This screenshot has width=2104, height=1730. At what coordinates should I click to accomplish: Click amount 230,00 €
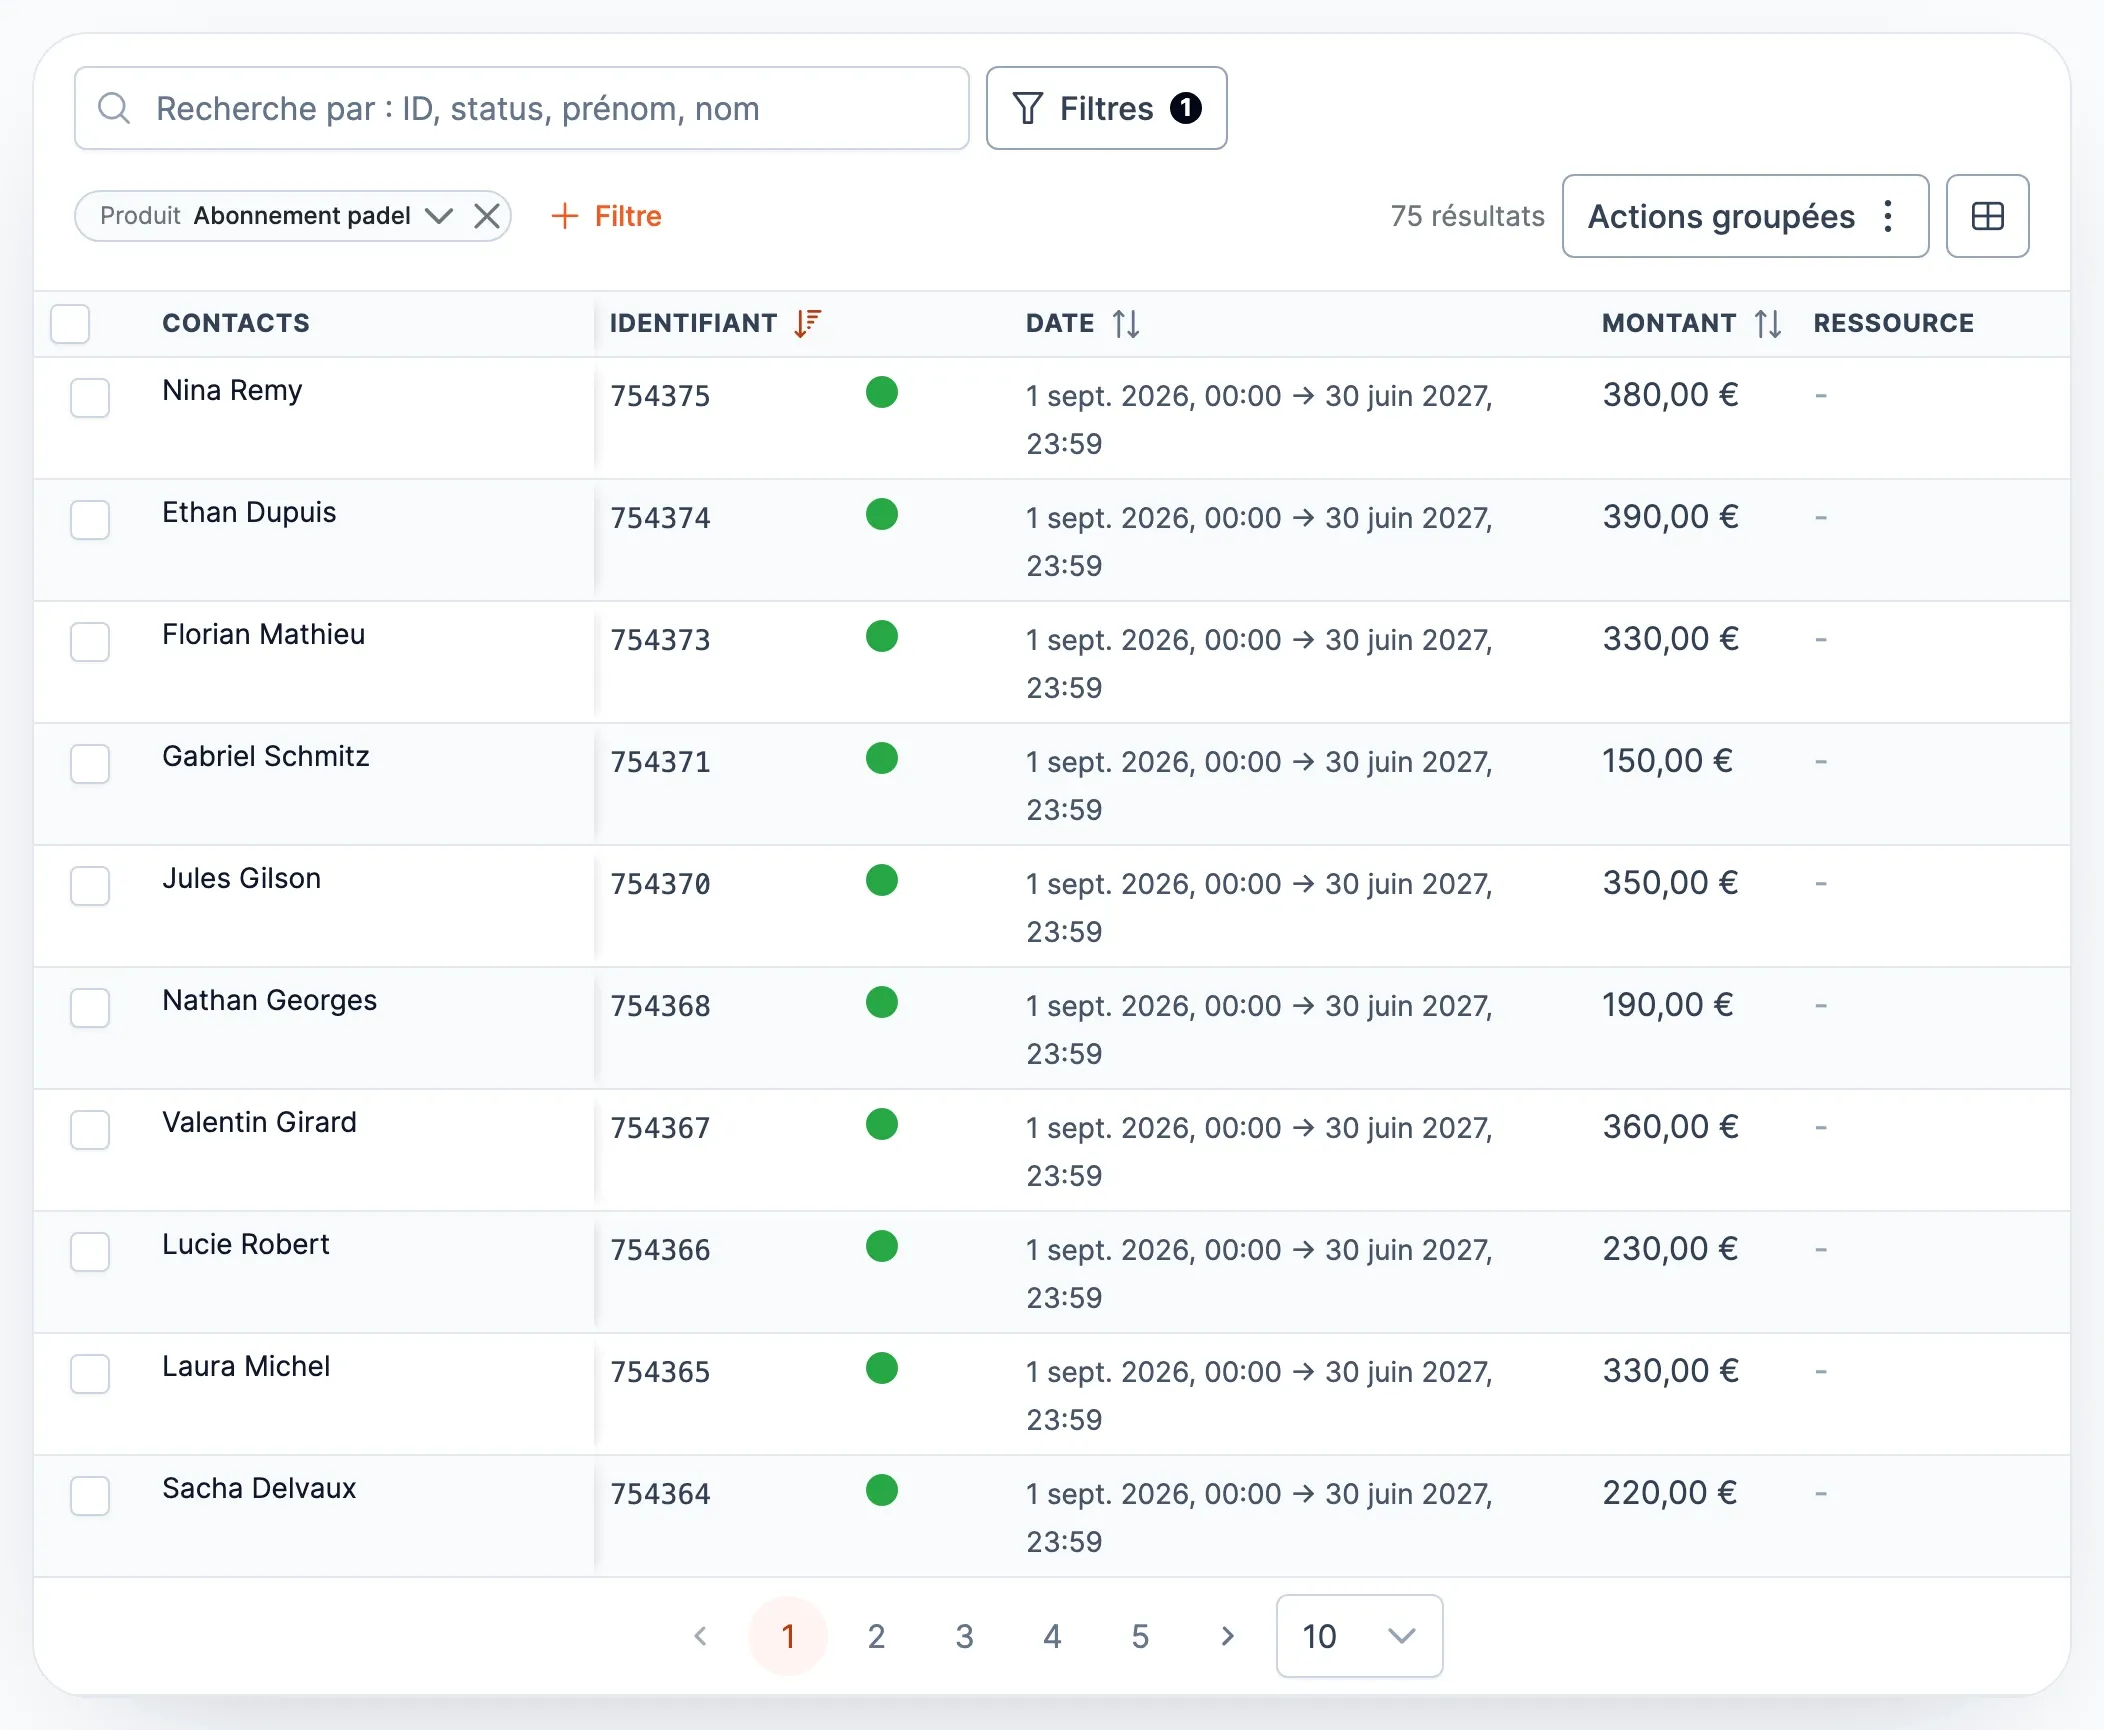pyautogui.click(x=1670, y=1249)
